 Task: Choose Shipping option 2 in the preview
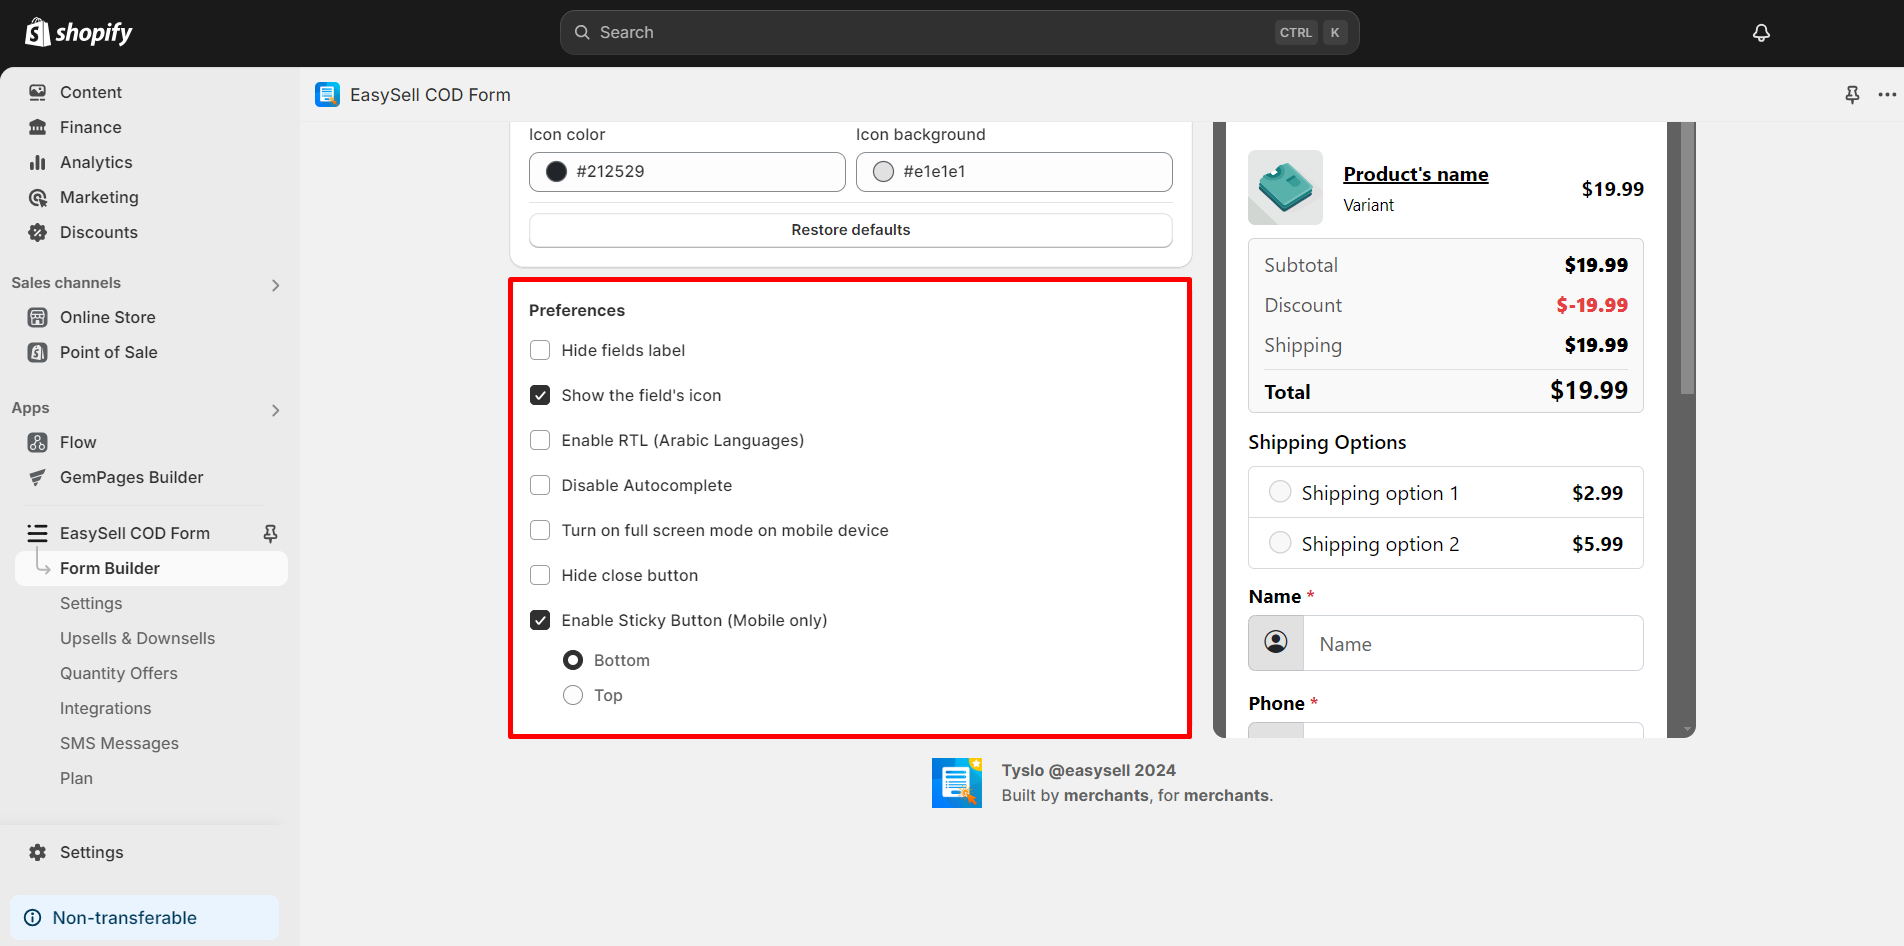click(x=1280, y=542)
